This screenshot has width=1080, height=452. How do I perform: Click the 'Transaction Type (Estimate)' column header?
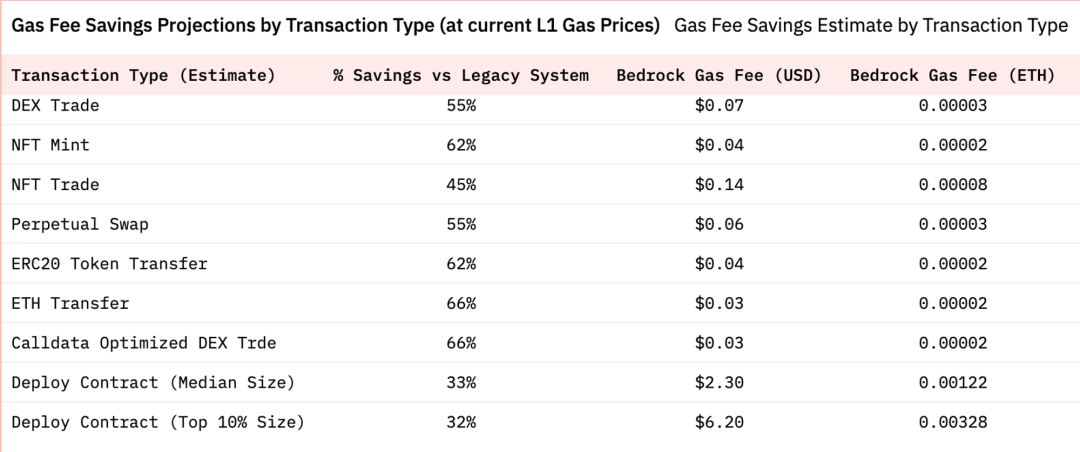coord(143,75)
